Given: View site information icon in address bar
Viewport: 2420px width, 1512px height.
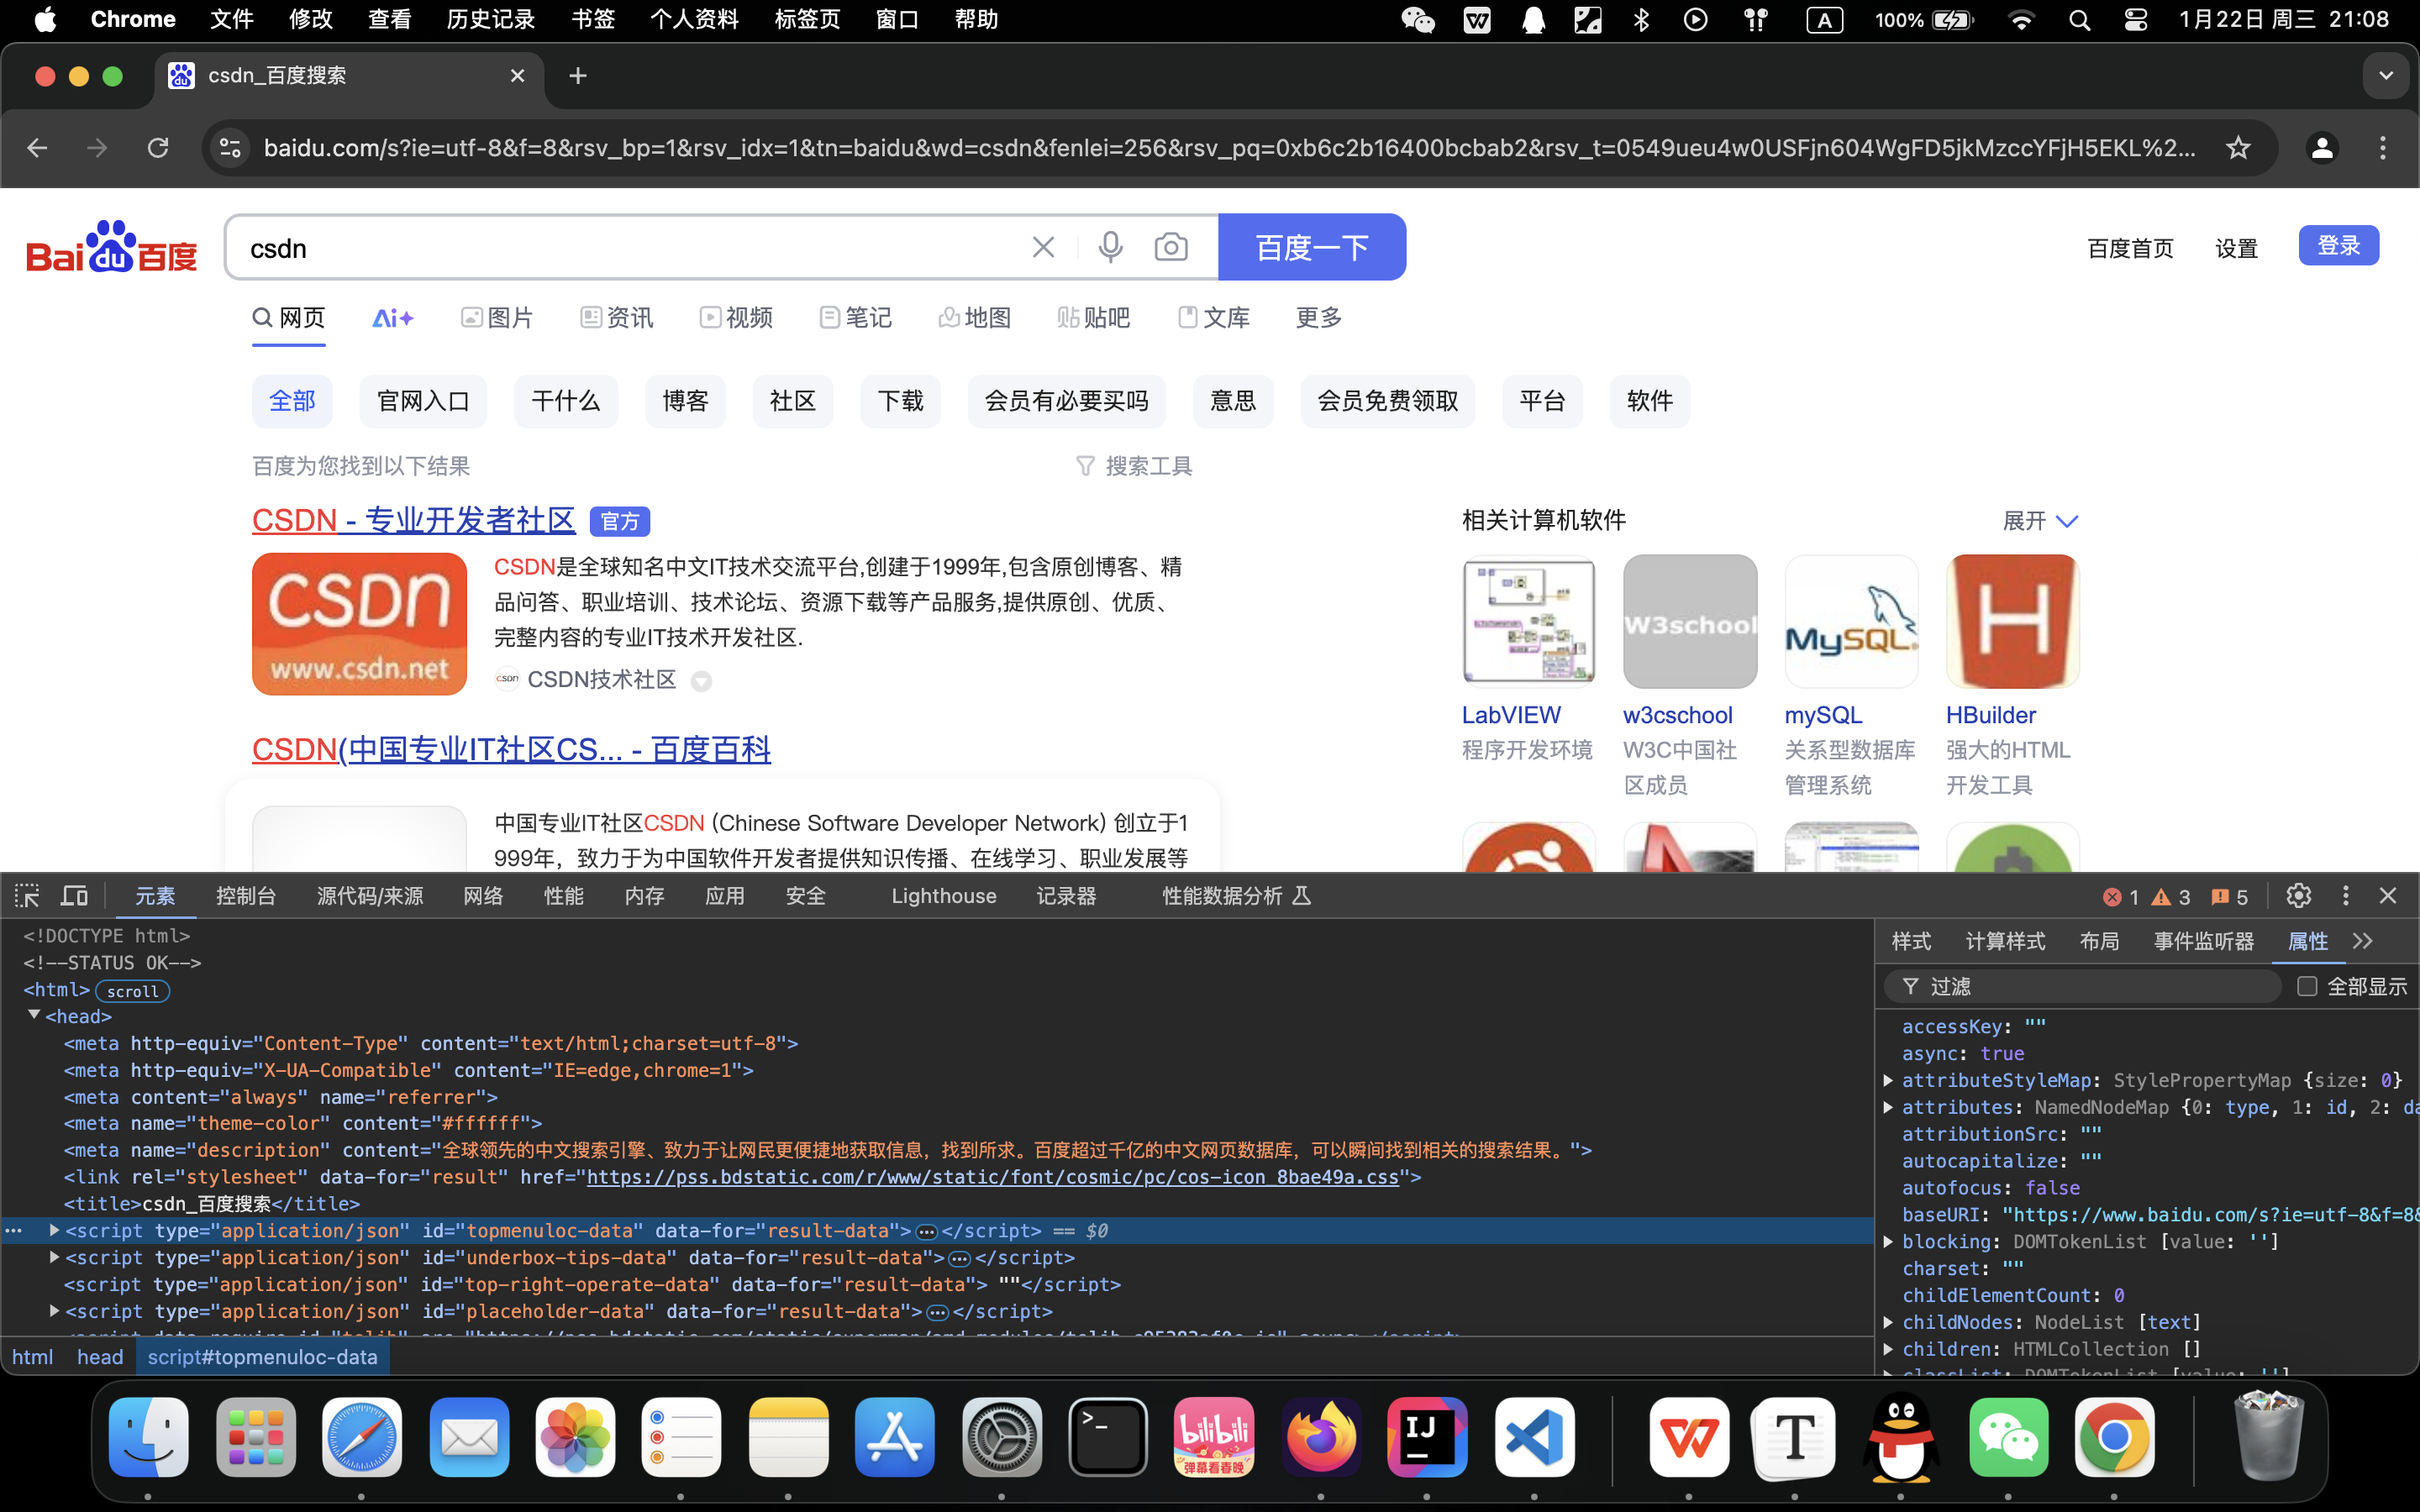Looking at the screenshot, I should pyautogui.click(x=230, y=148).
